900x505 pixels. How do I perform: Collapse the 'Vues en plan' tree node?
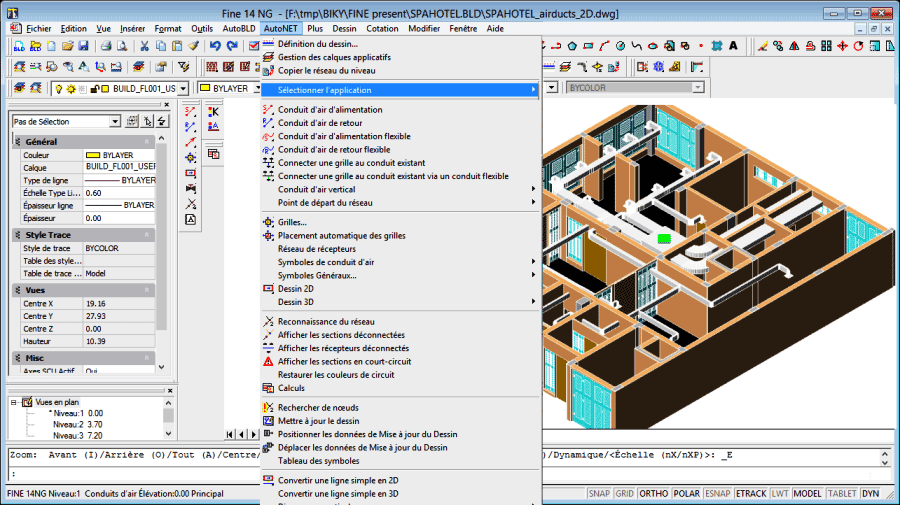pyautogui.click(x=14, y=402)
